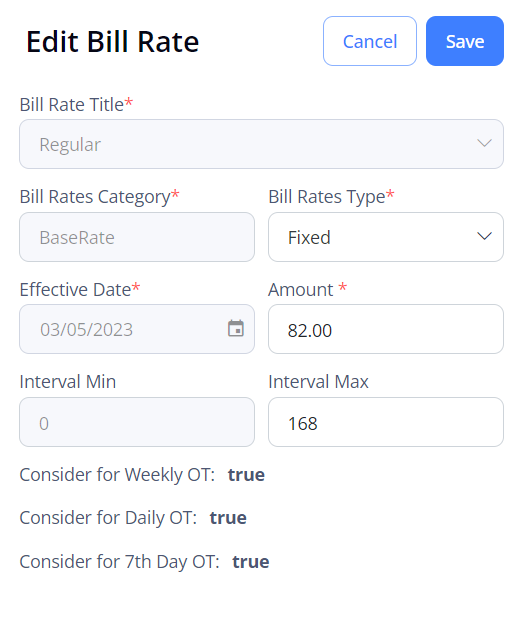
Task: Open the calendar icon in Effective Date
Action: pyautogui.click(x=236, y=329)
